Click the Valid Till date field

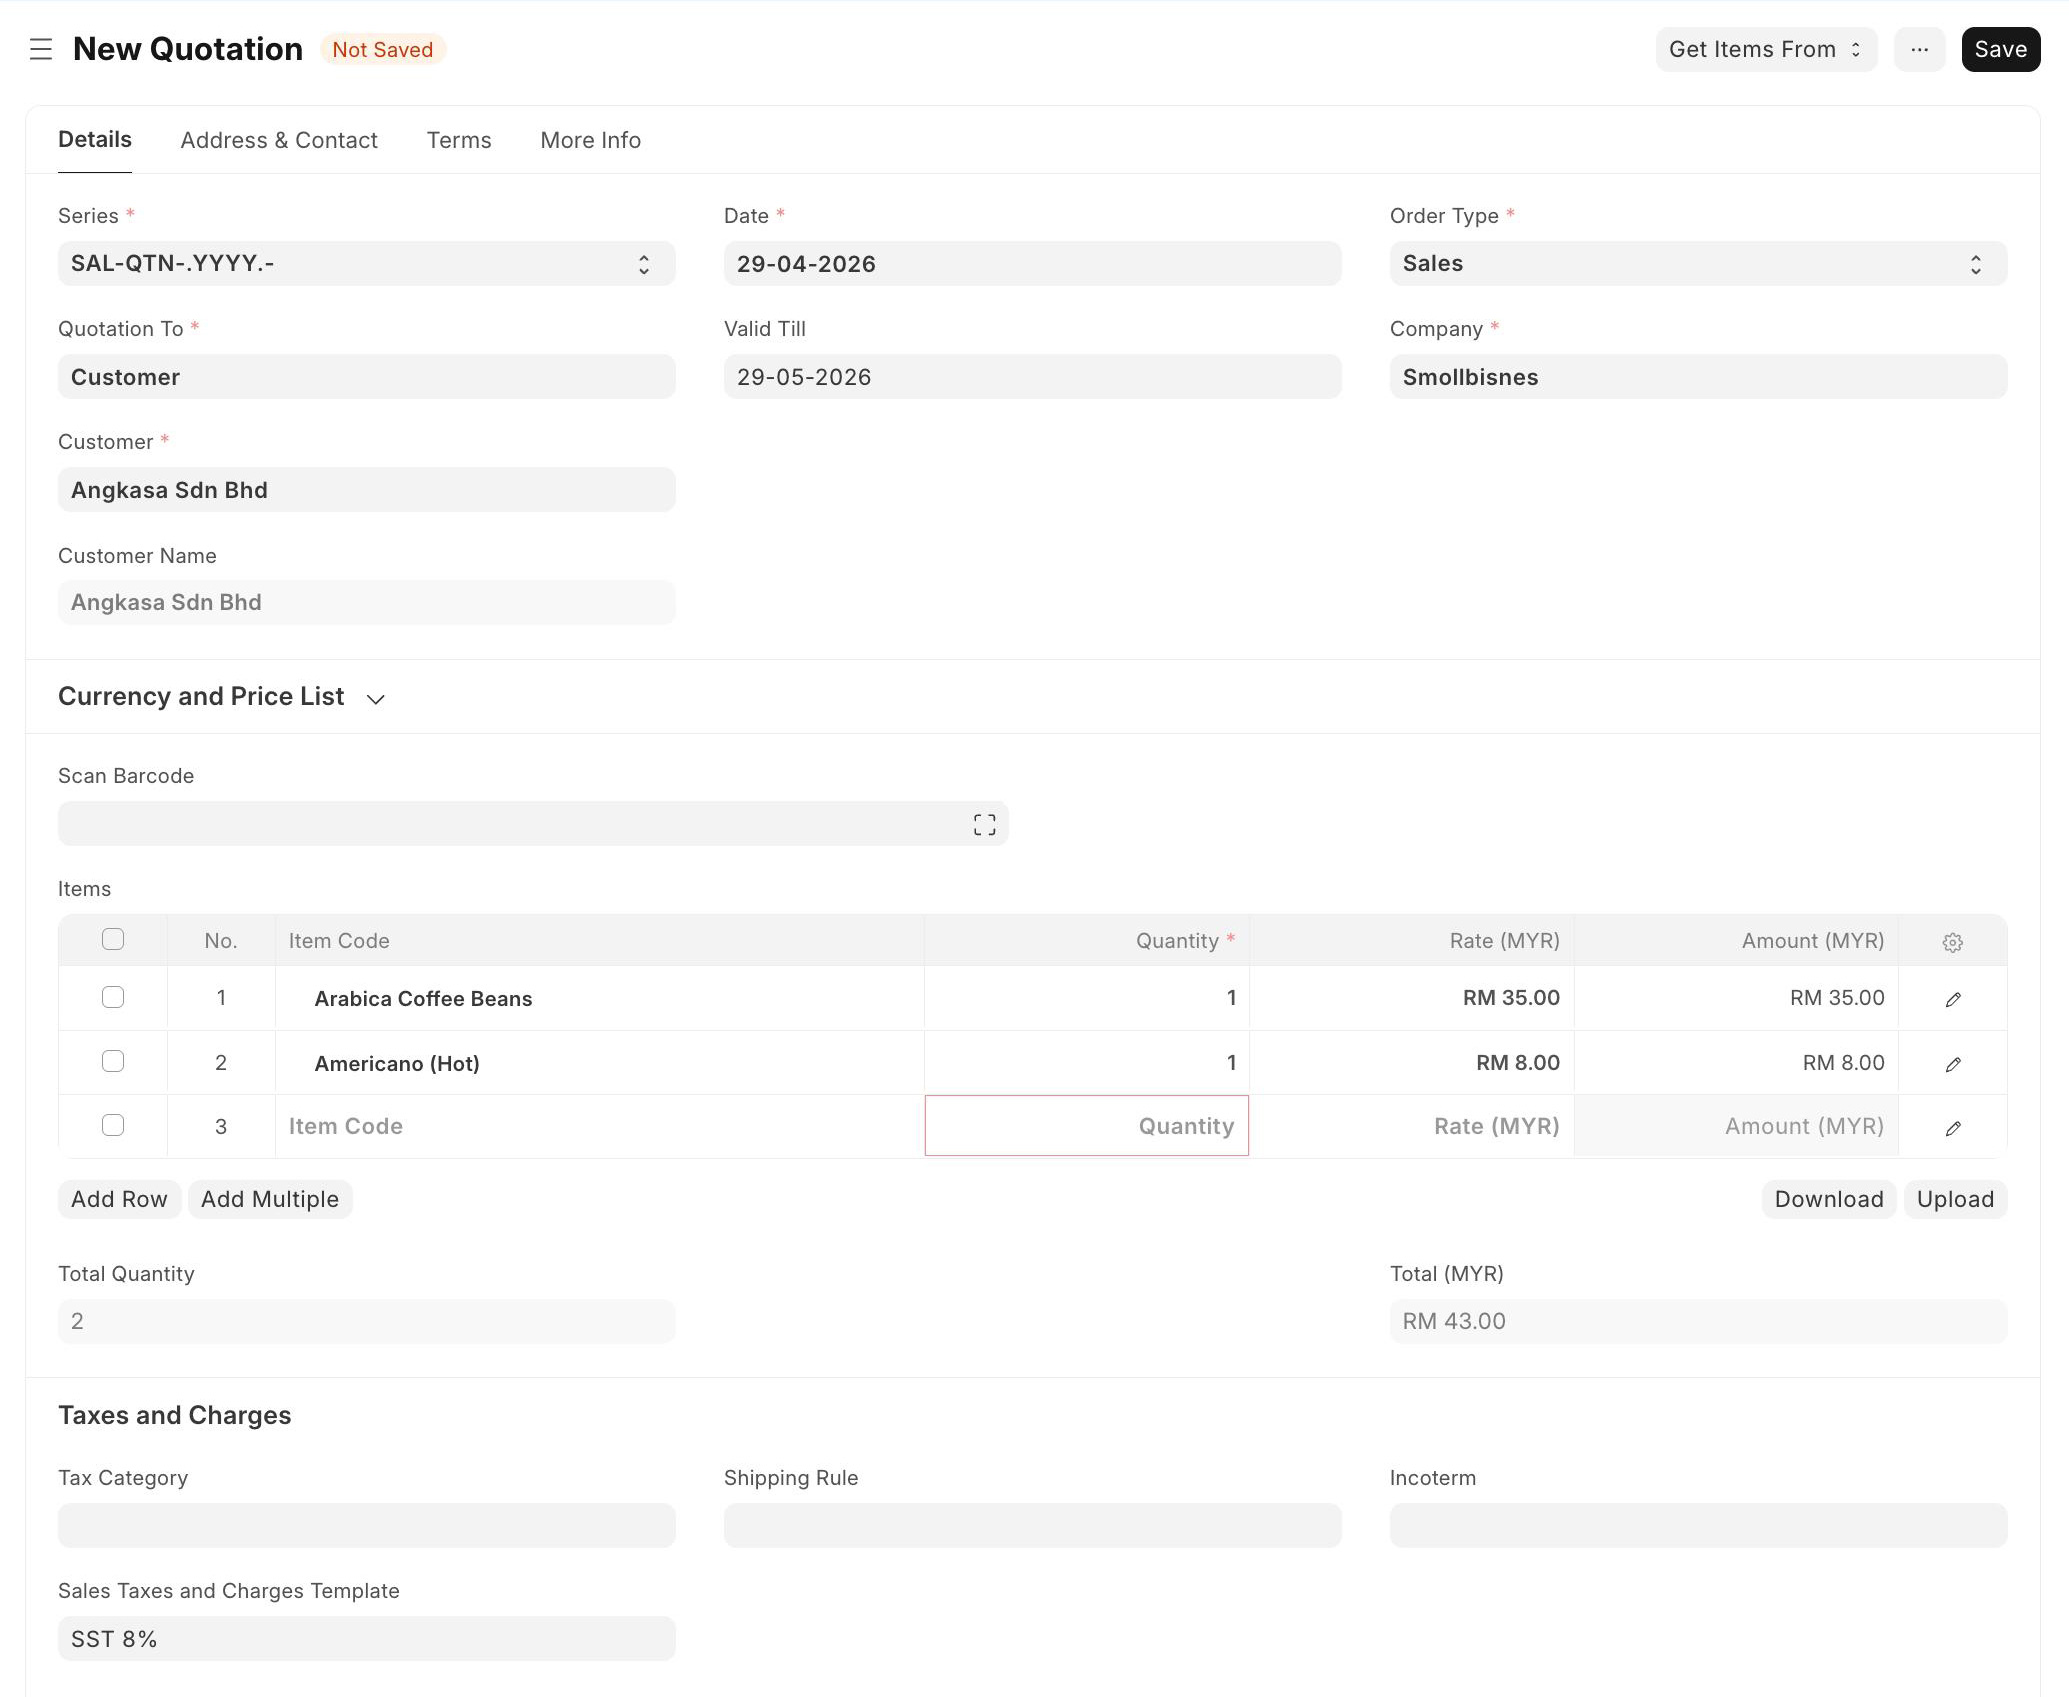pyautogui.click(x=1031, y=377)
